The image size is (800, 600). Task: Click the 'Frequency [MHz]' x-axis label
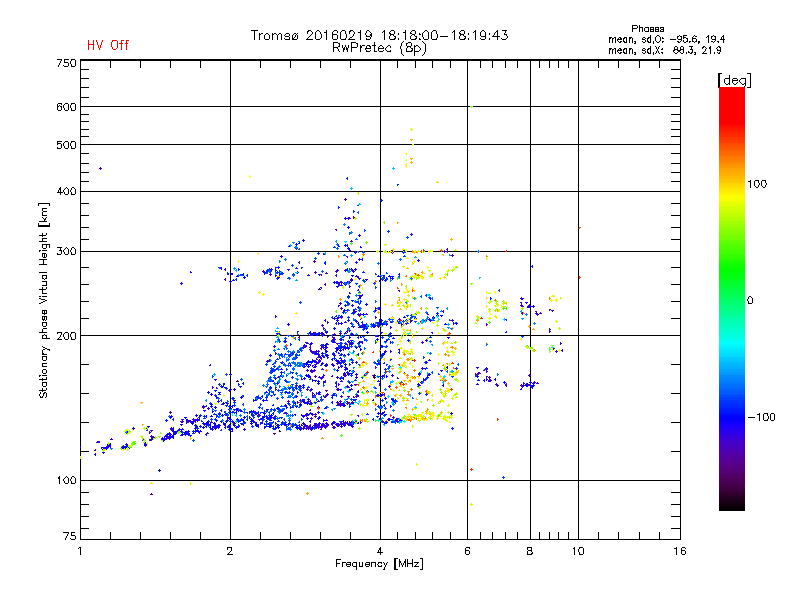[379, 564]
